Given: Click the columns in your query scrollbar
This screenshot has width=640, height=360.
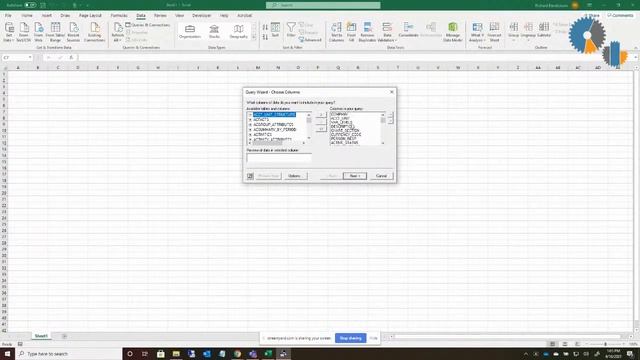Looking at the screenshot, I should [383, 128].
